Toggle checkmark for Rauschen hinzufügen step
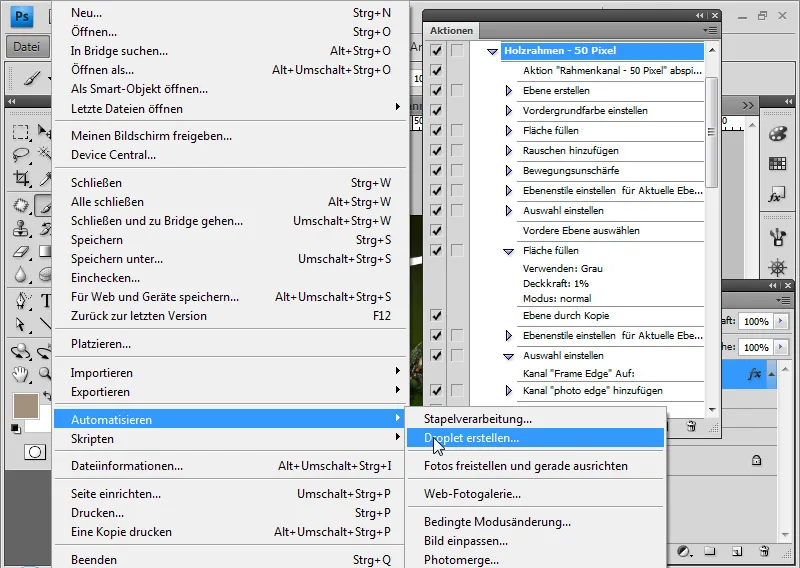Image resolution: width=800 pixels, height=568 pixels. click(x=436, y=150)
